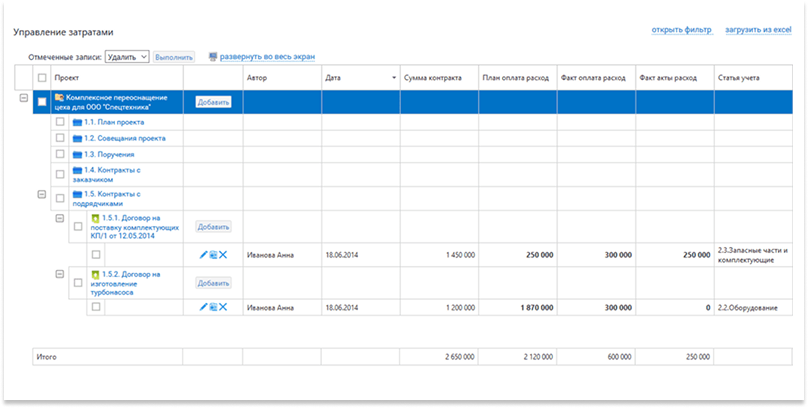
Task: Click the monitor icon beside 'развернуть во весь экран'
Action: [x=212, y=57]
